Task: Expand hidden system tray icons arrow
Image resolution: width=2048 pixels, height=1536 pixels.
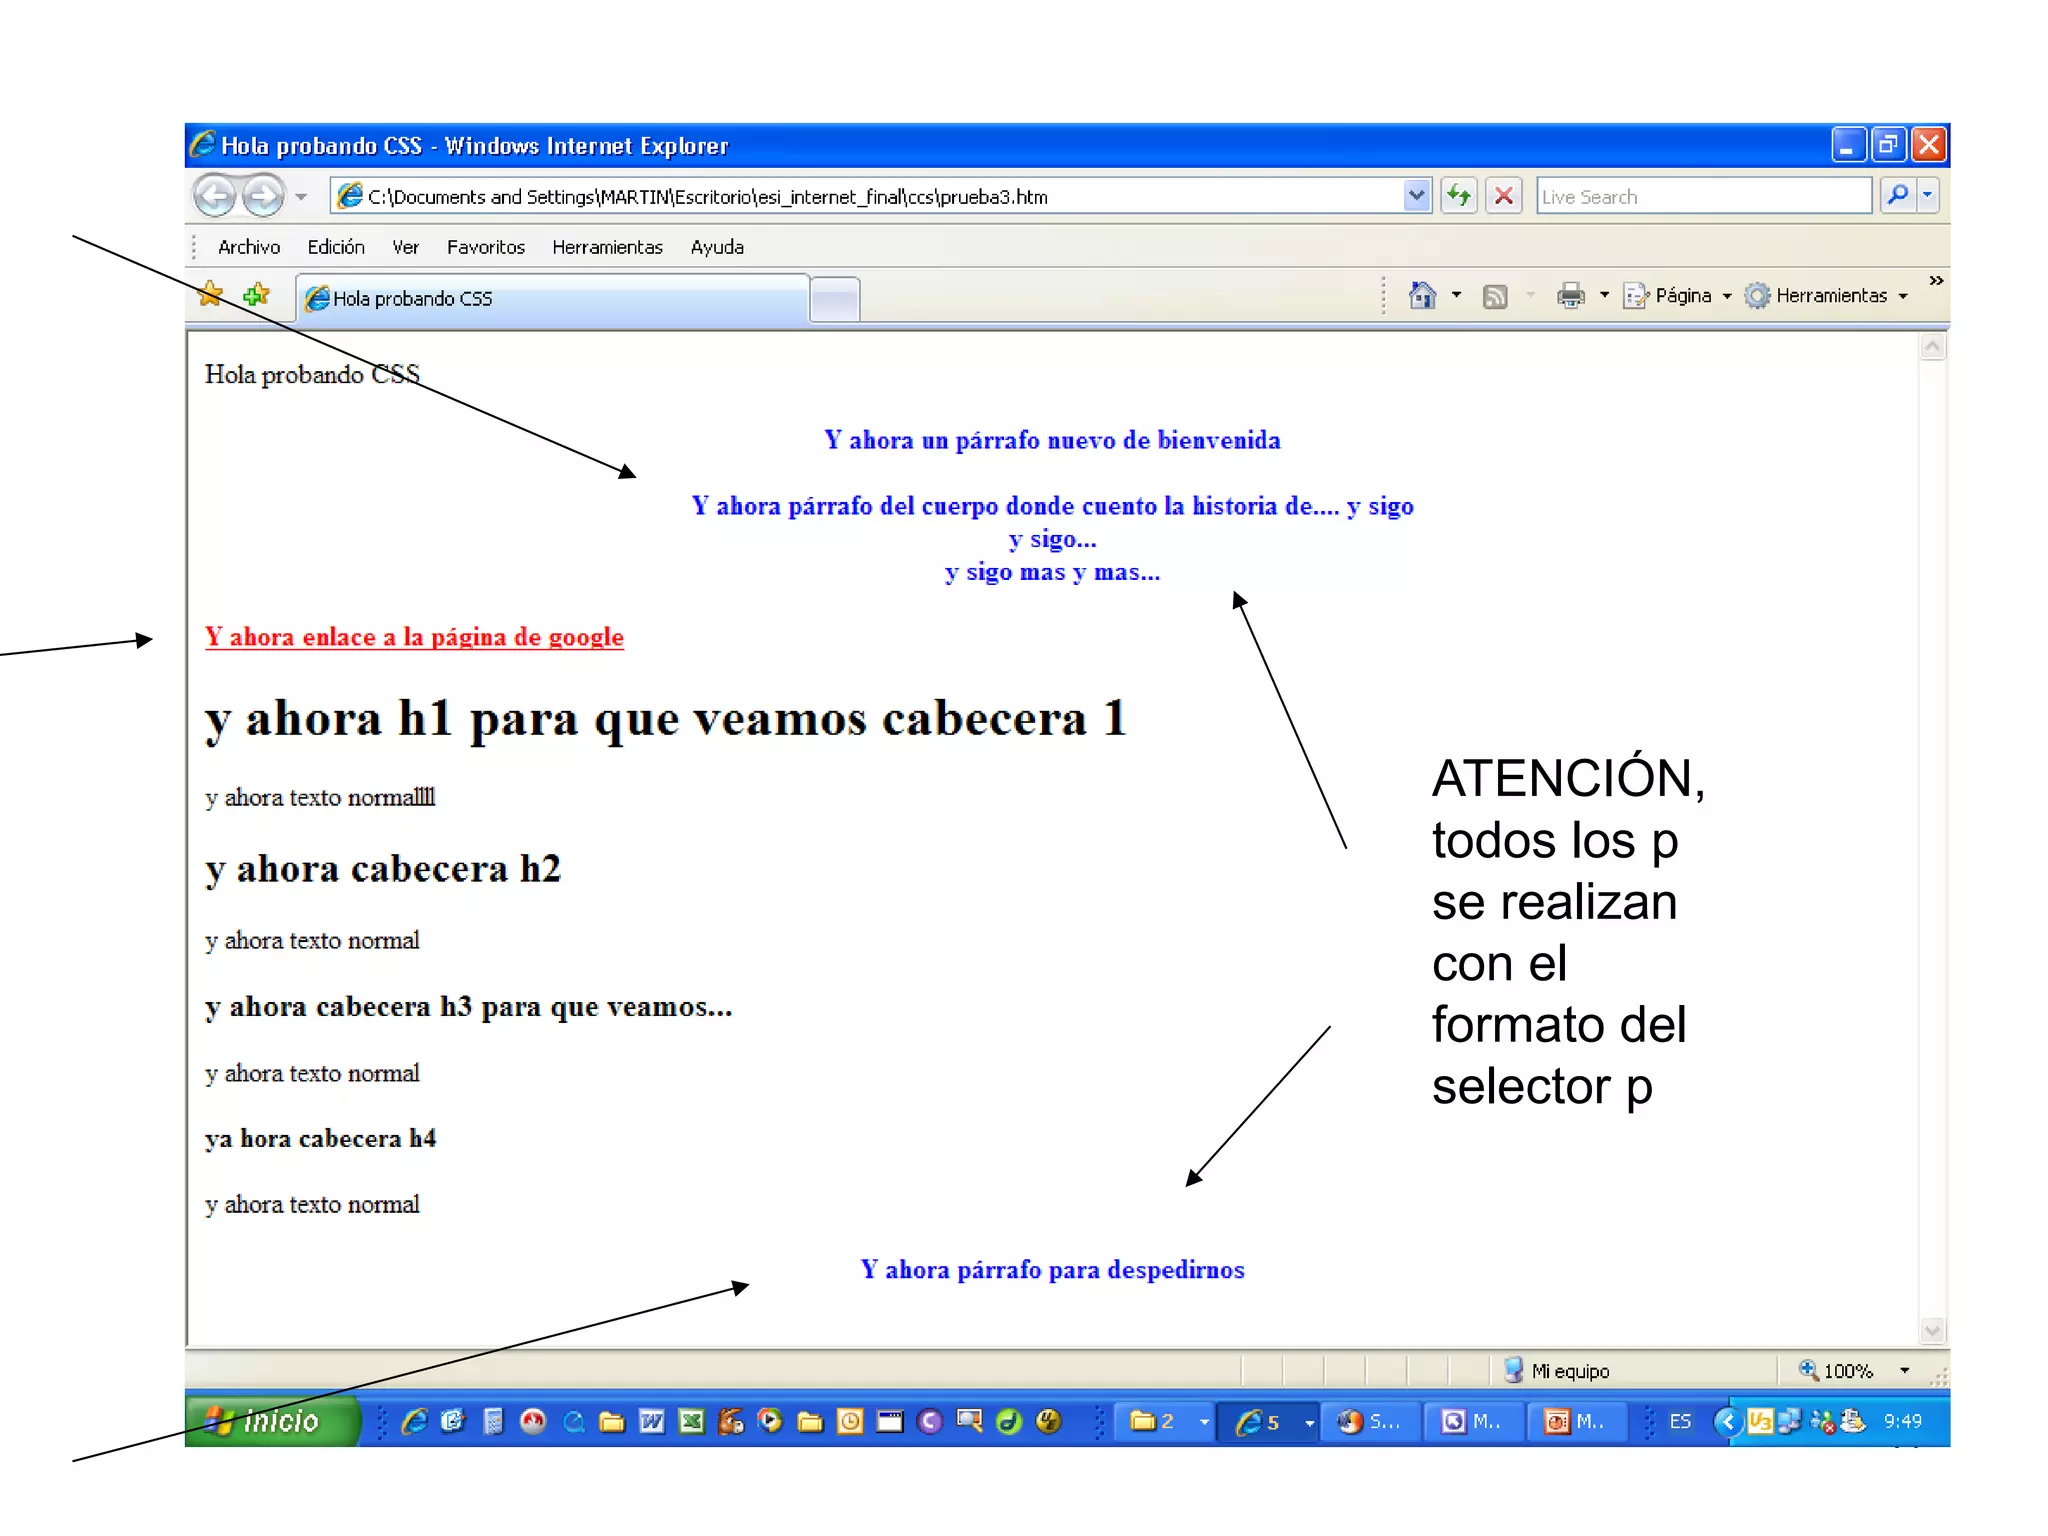Action: point(1728,1421)
